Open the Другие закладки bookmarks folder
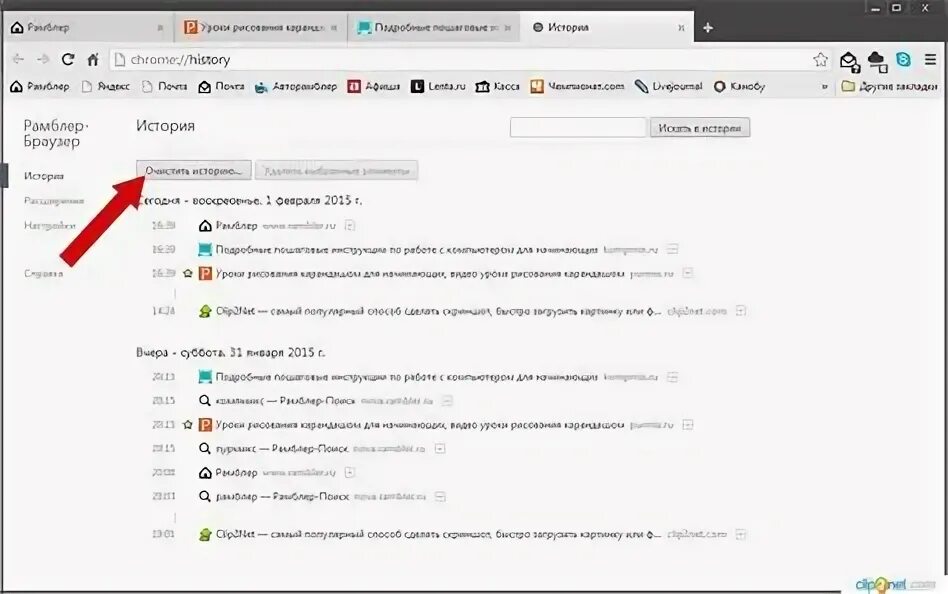948x594 pixels. [x=889, y=86]
